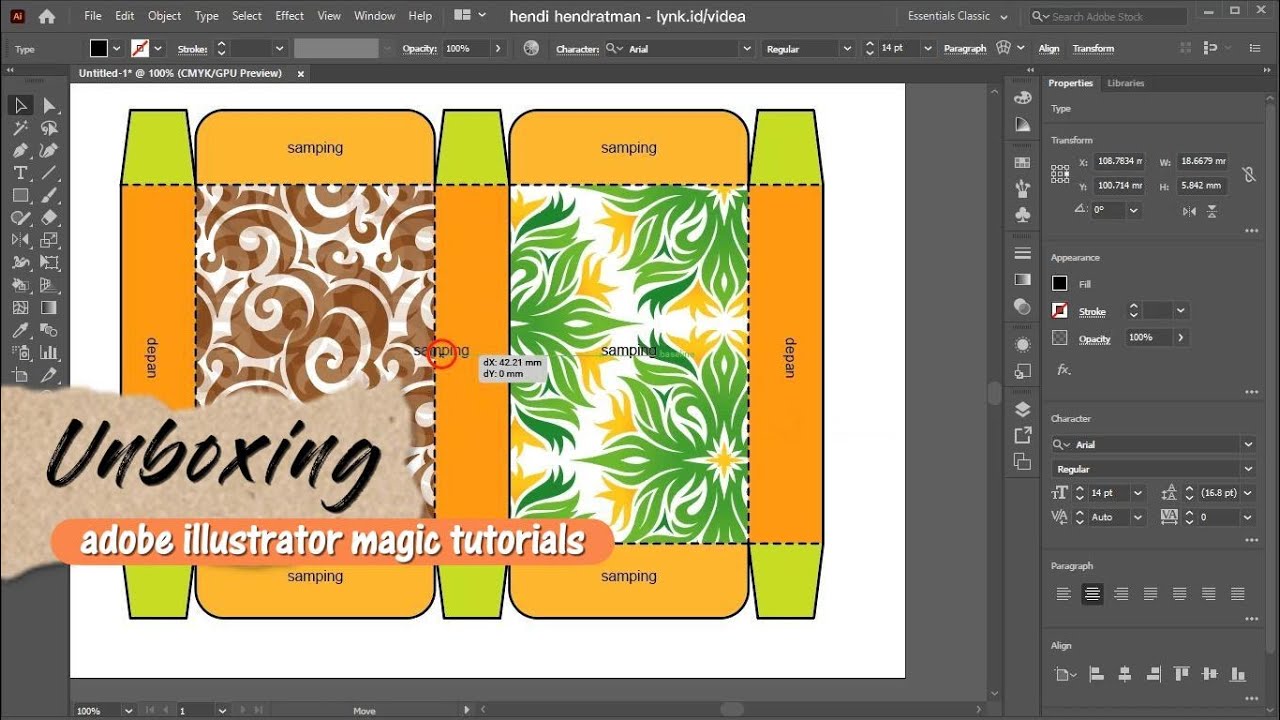Toggle align center paragraph
The height and width of the screenshot is (720, 1280).
point(1093,594)
